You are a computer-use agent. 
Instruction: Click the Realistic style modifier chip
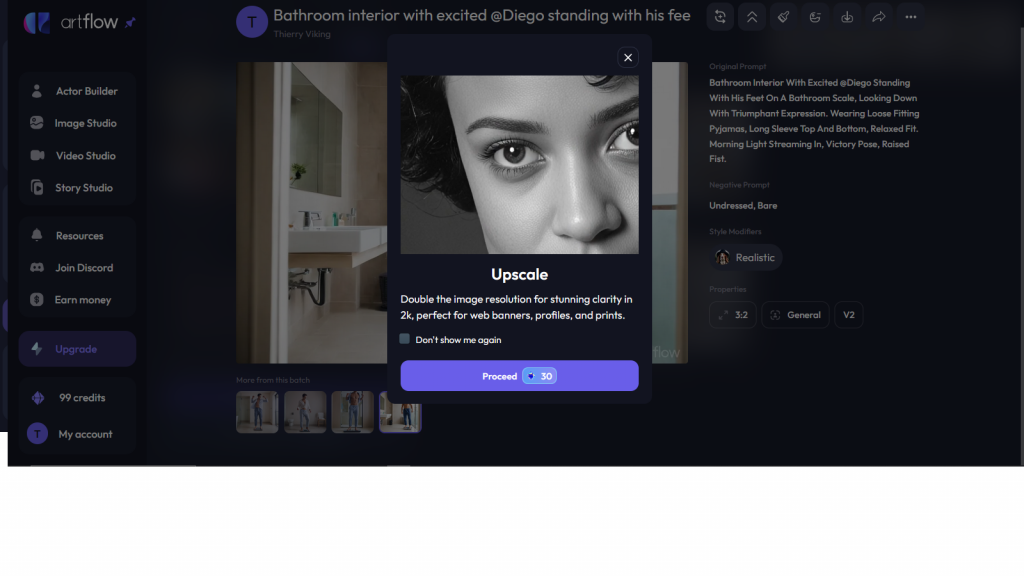point(746,257)
